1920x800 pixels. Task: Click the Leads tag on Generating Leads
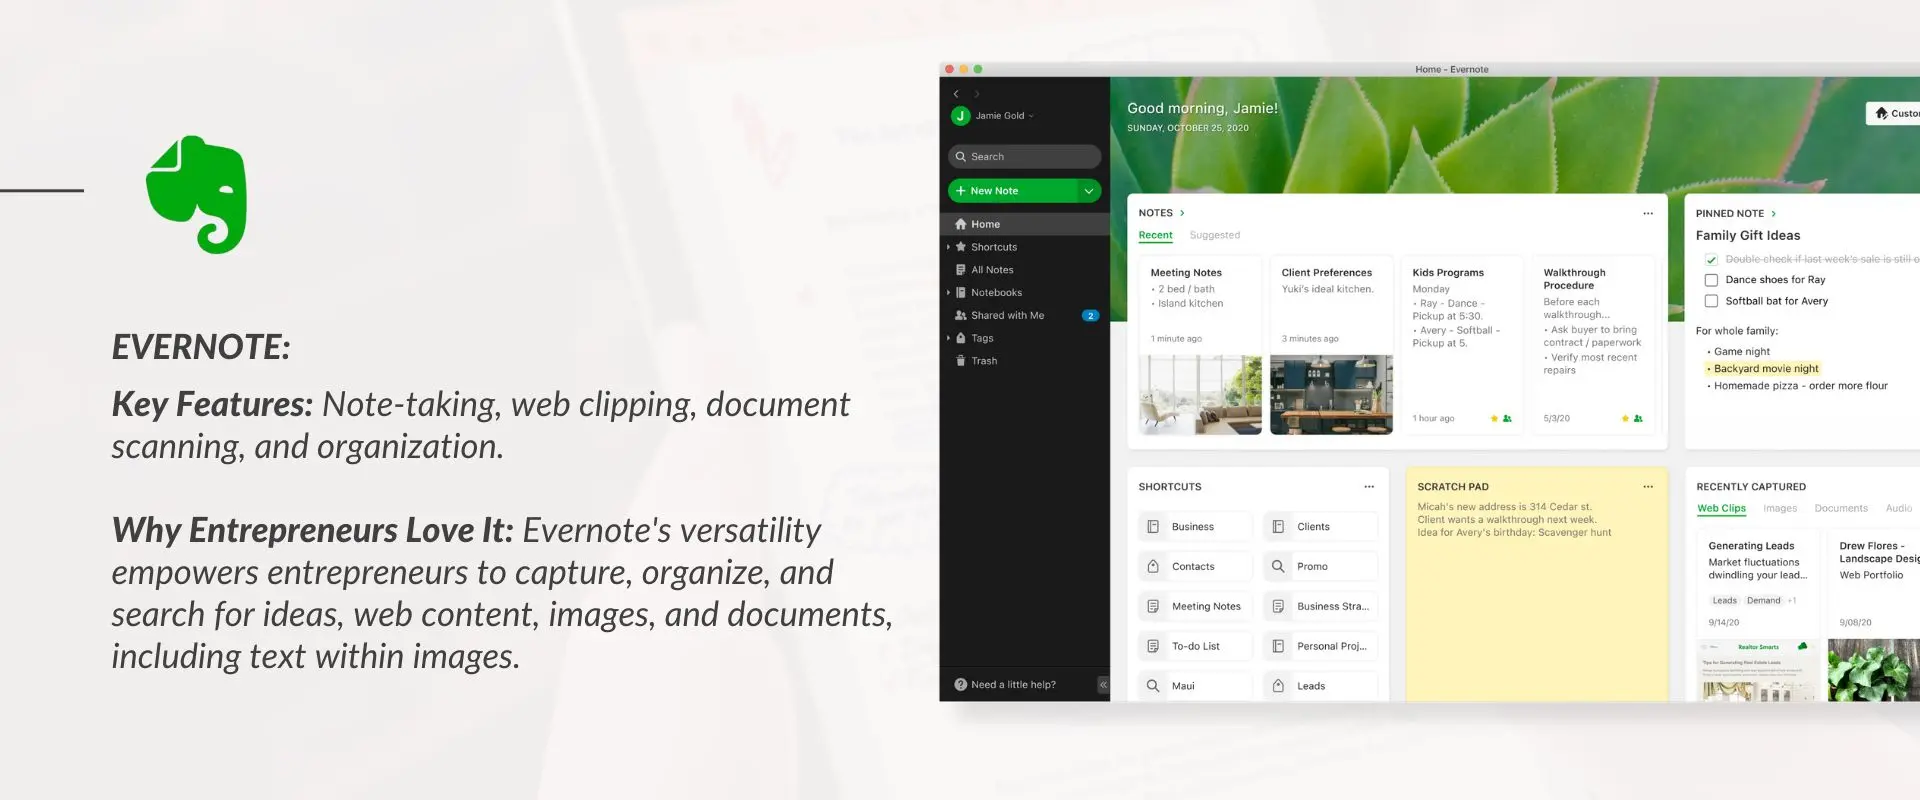click(x=1724, y=601)
